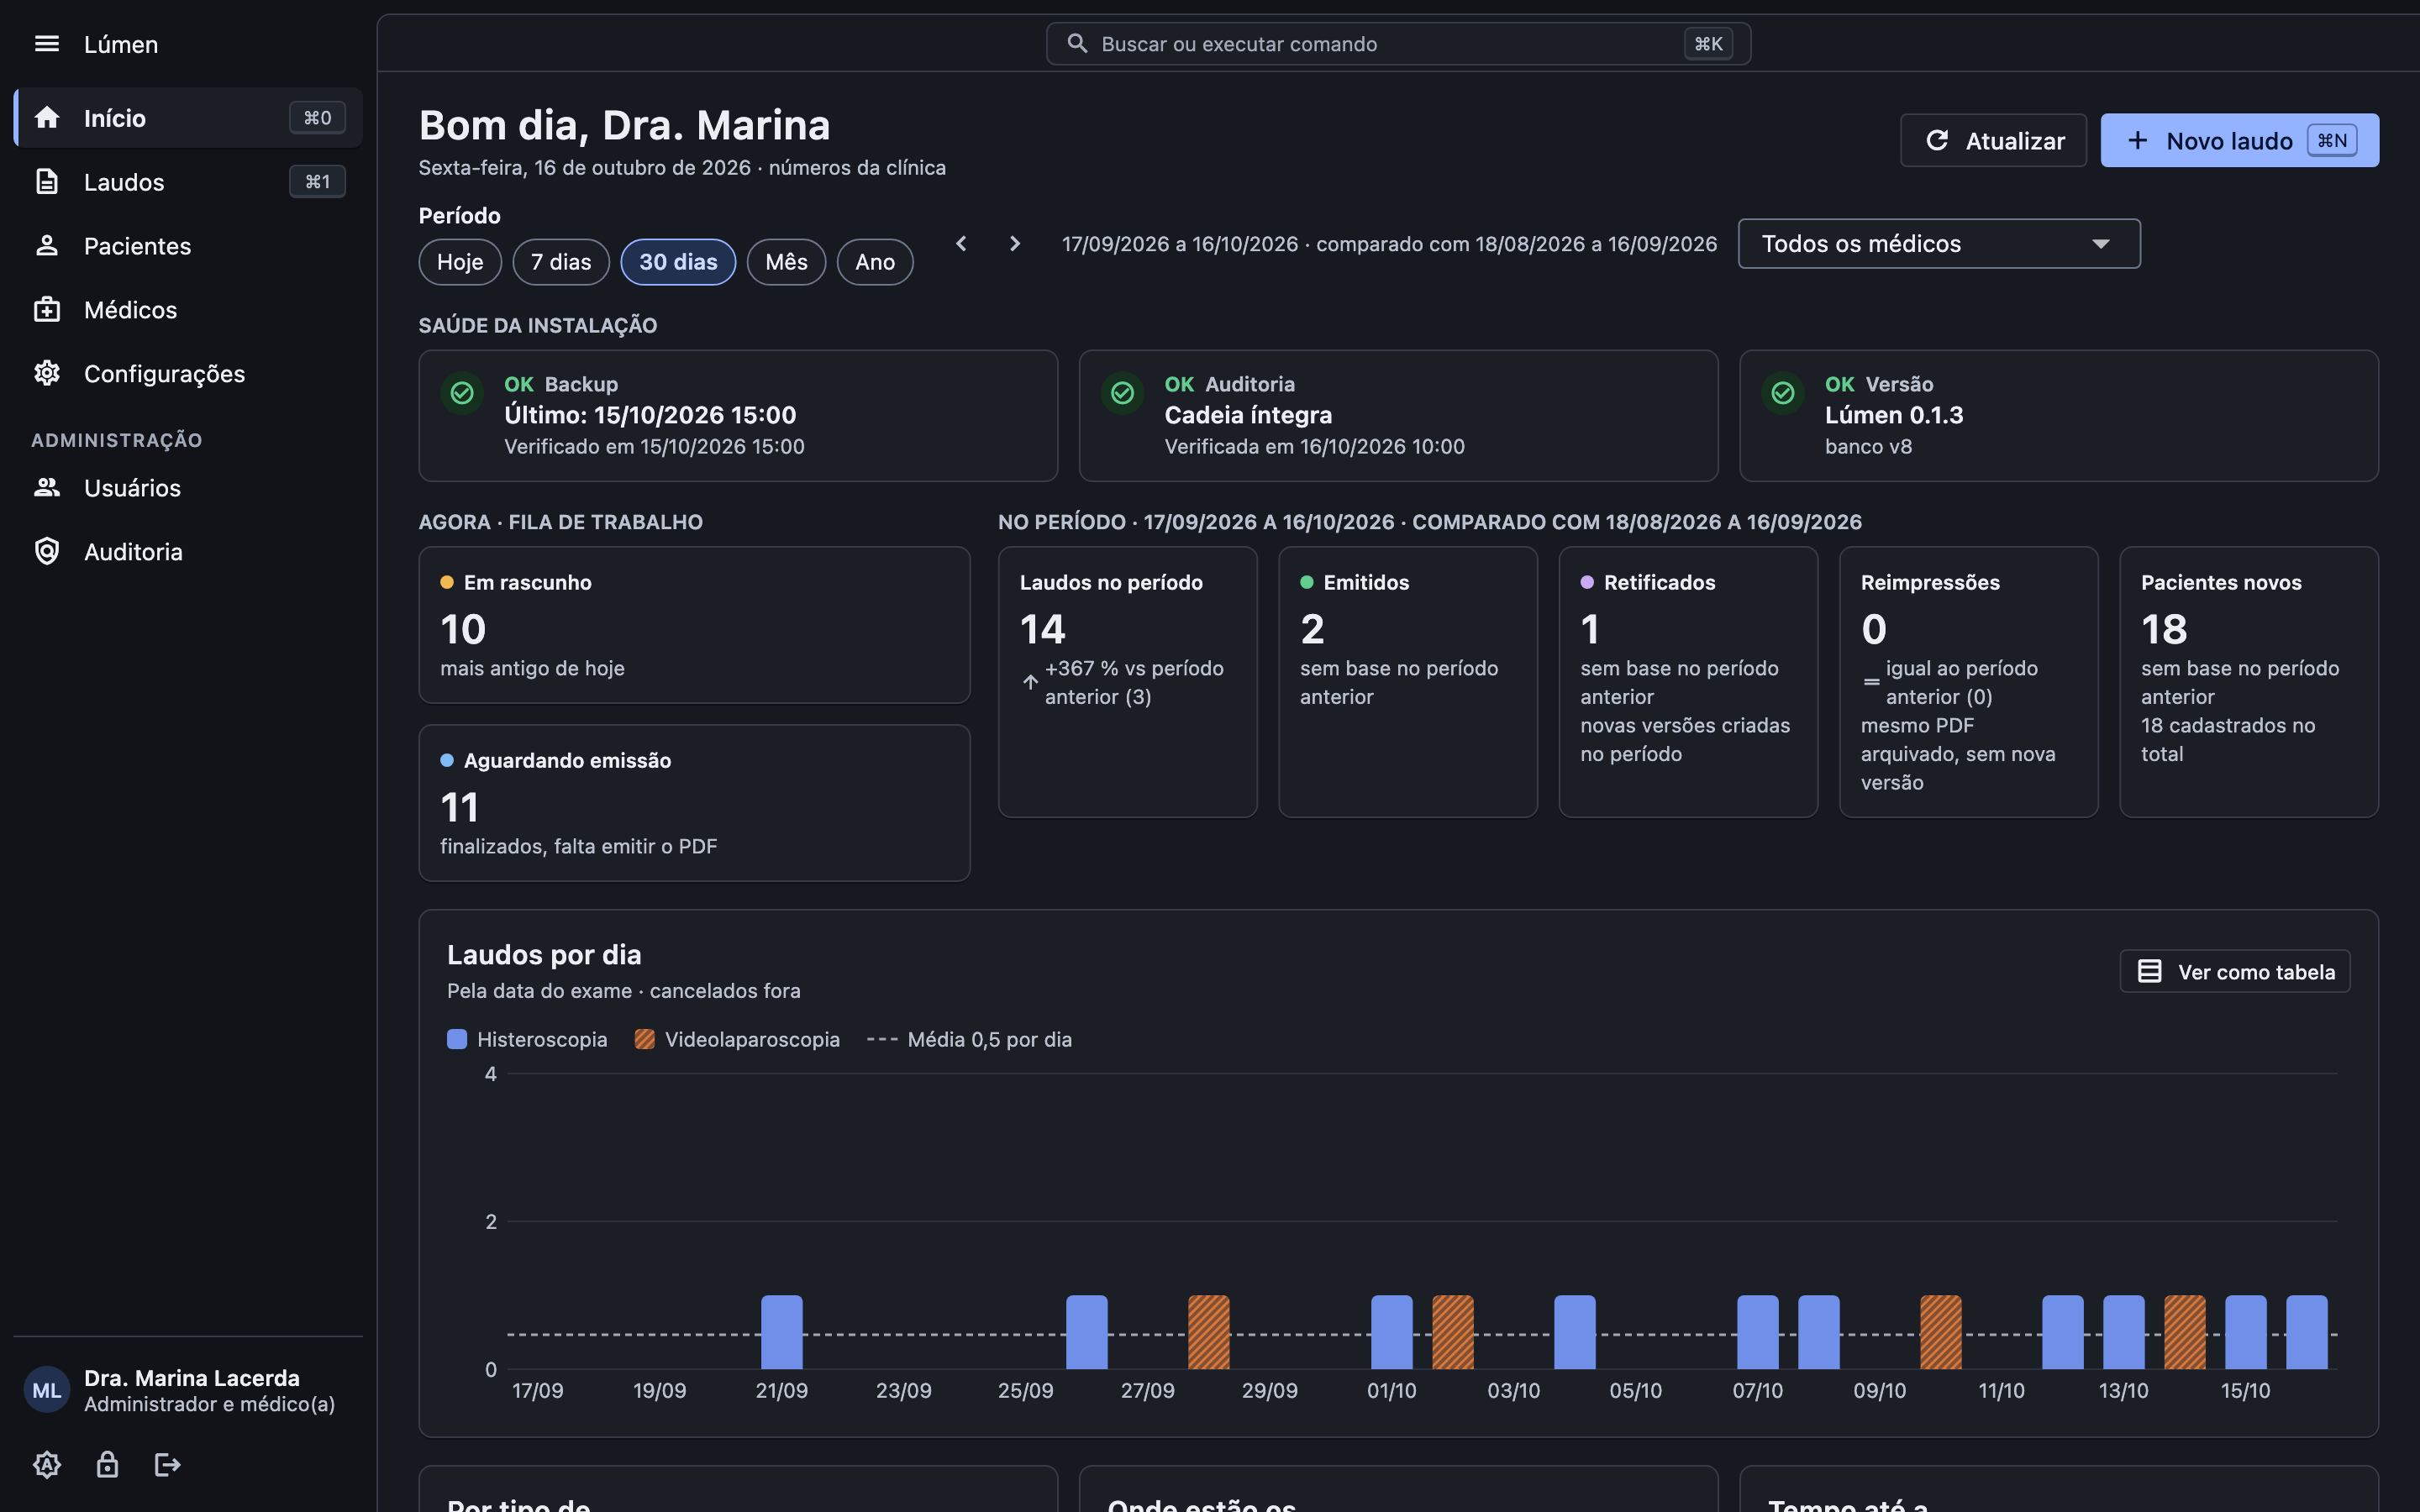Click the Versão OK check icon

click(1782, 393)
